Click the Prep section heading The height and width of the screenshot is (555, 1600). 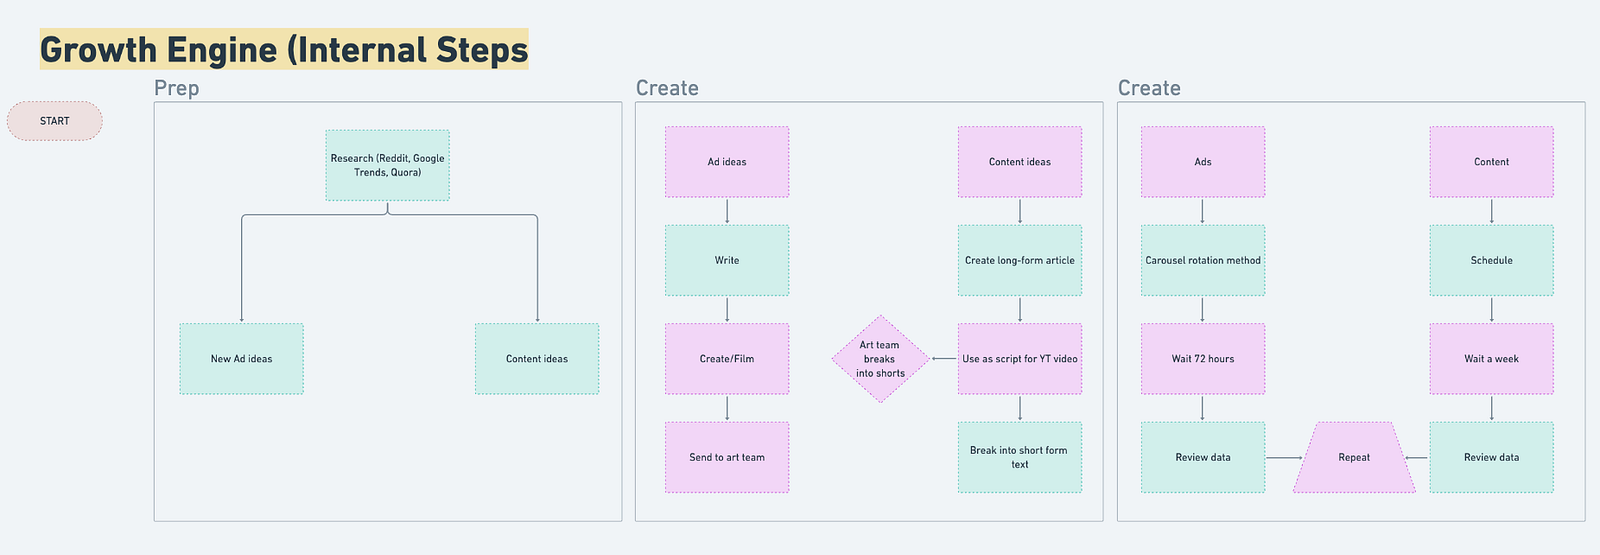point(177,88)
